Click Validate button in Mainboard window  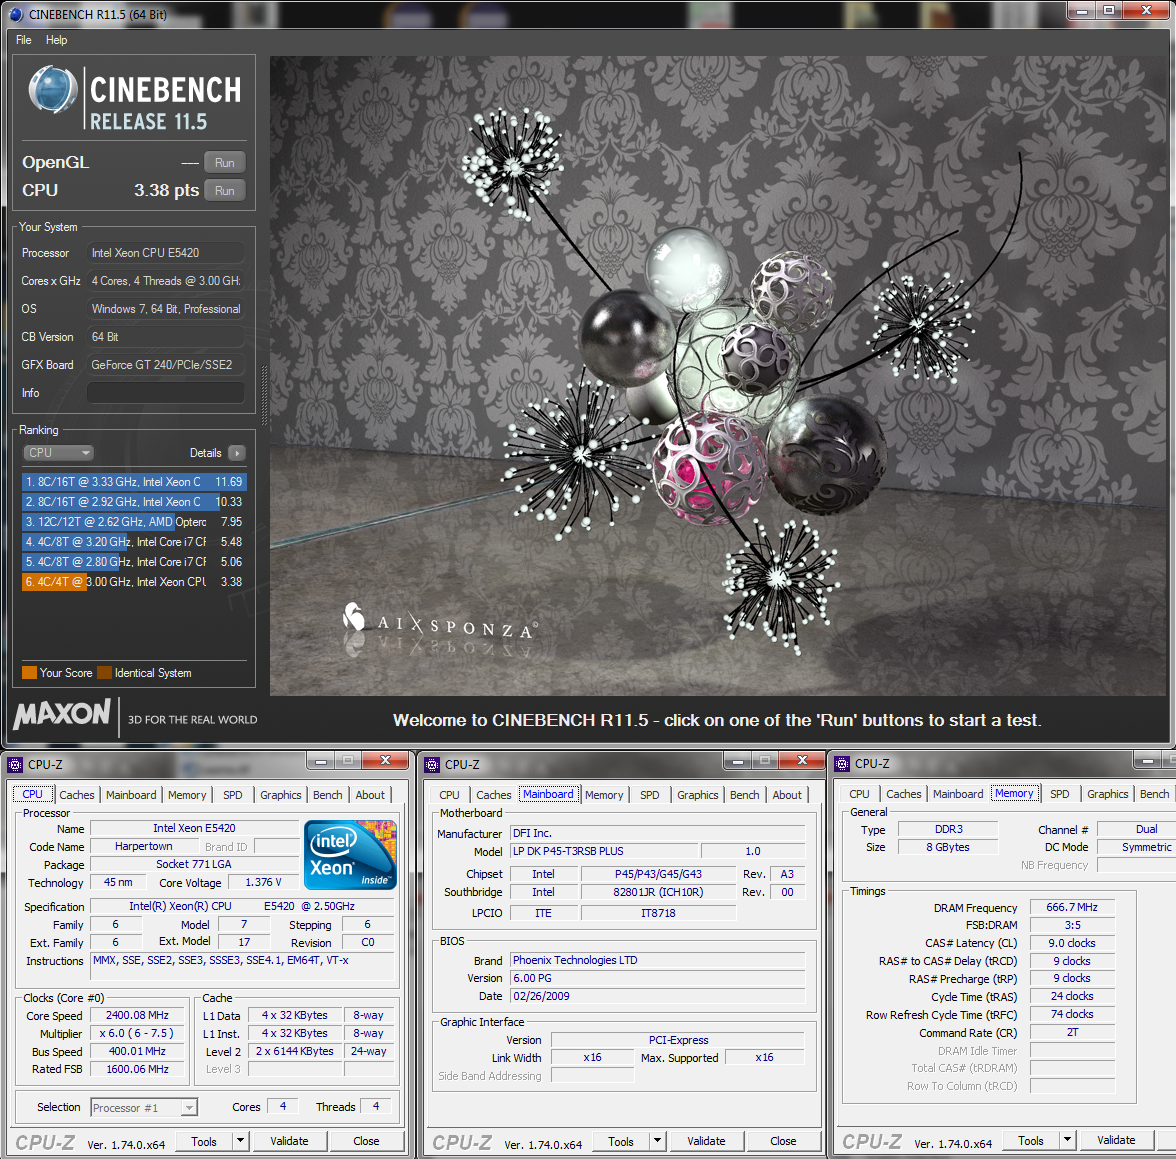(706, 1141)
